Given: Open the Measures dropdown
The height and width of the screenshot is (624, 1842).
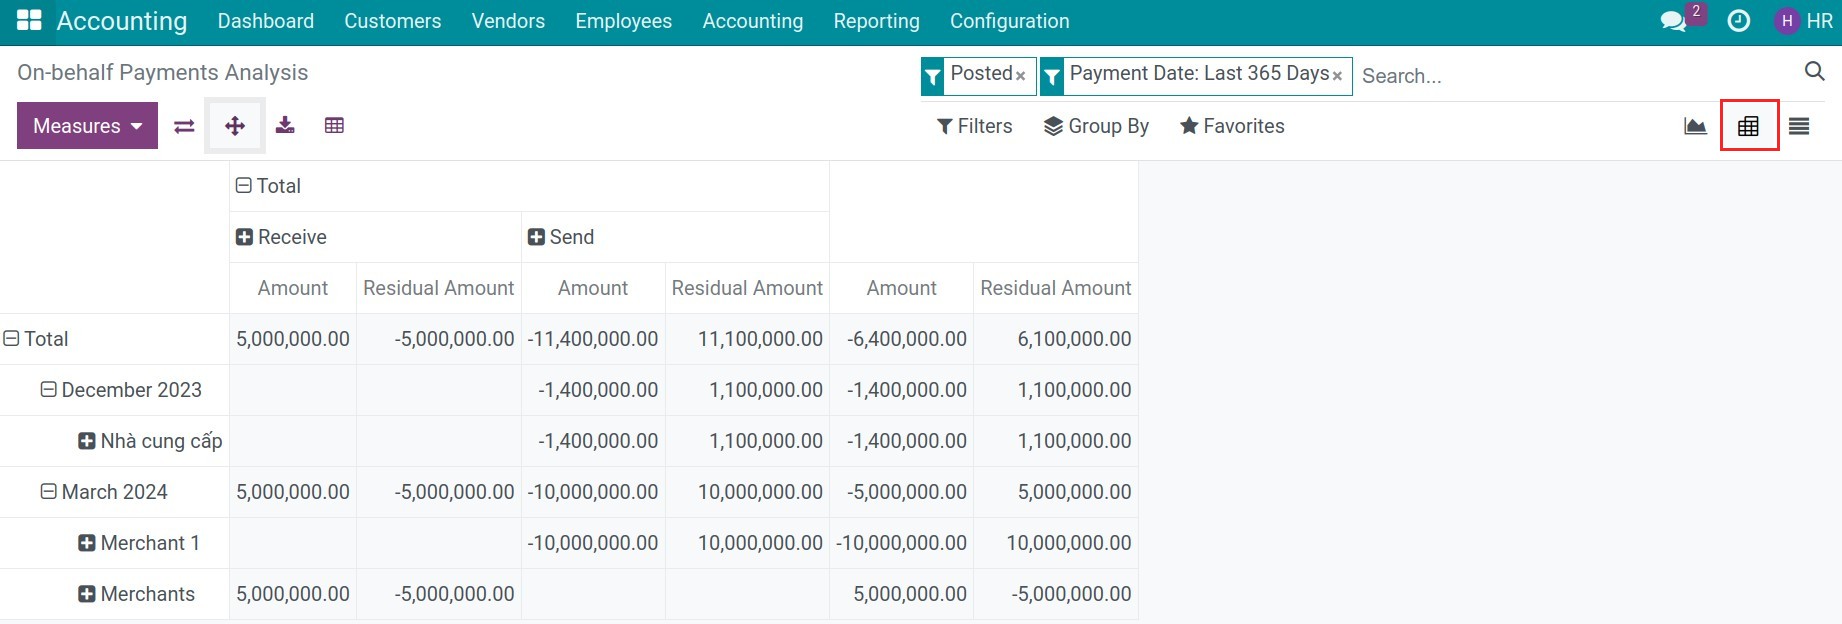Looking at the screenshot, I should (x=87, y=126).
